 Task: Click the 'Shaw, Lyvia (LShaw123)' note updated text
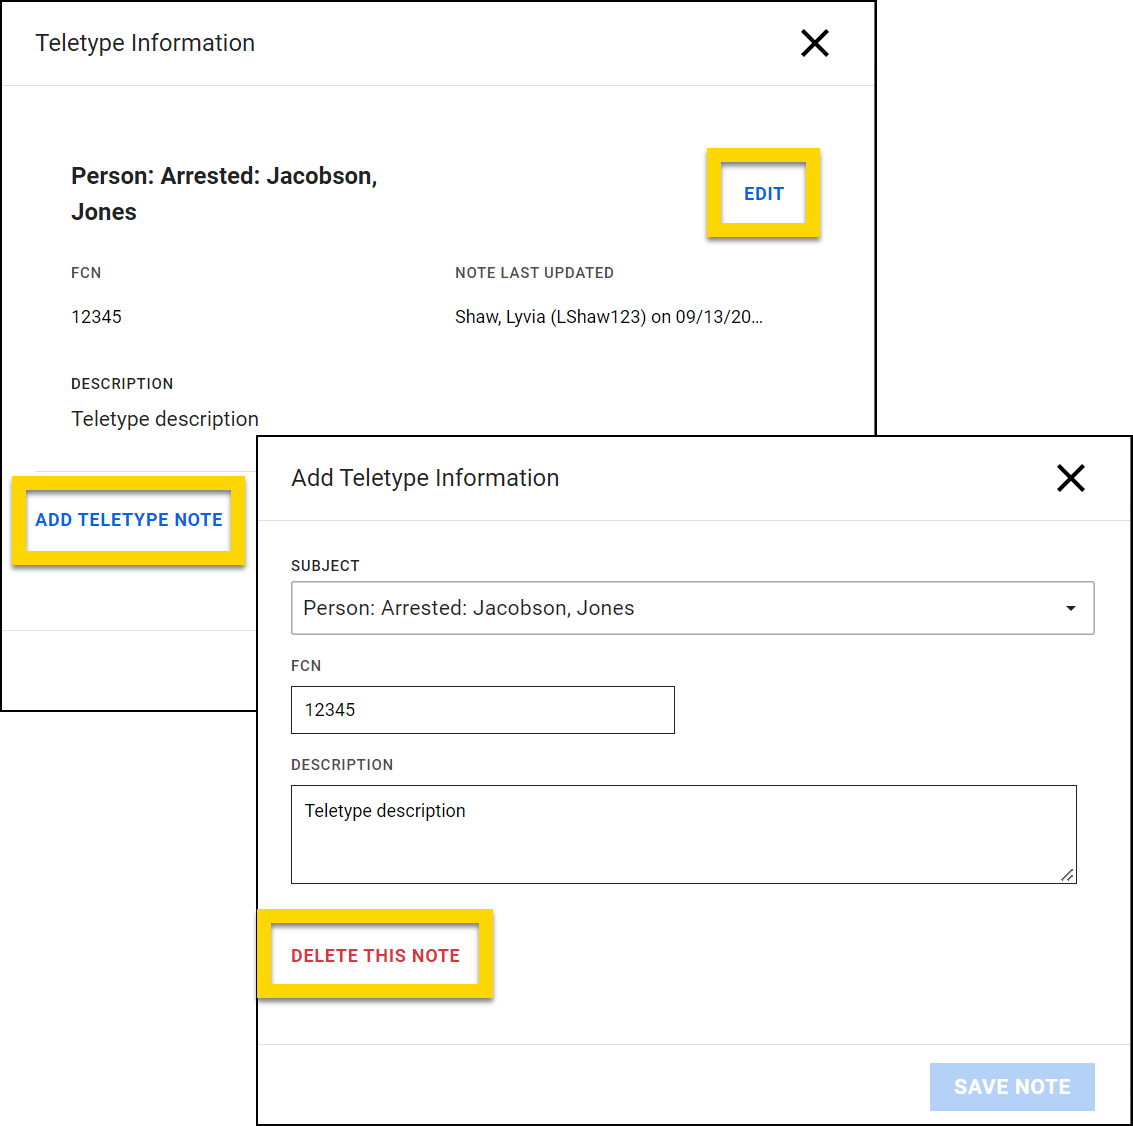(x=608, y=317)
